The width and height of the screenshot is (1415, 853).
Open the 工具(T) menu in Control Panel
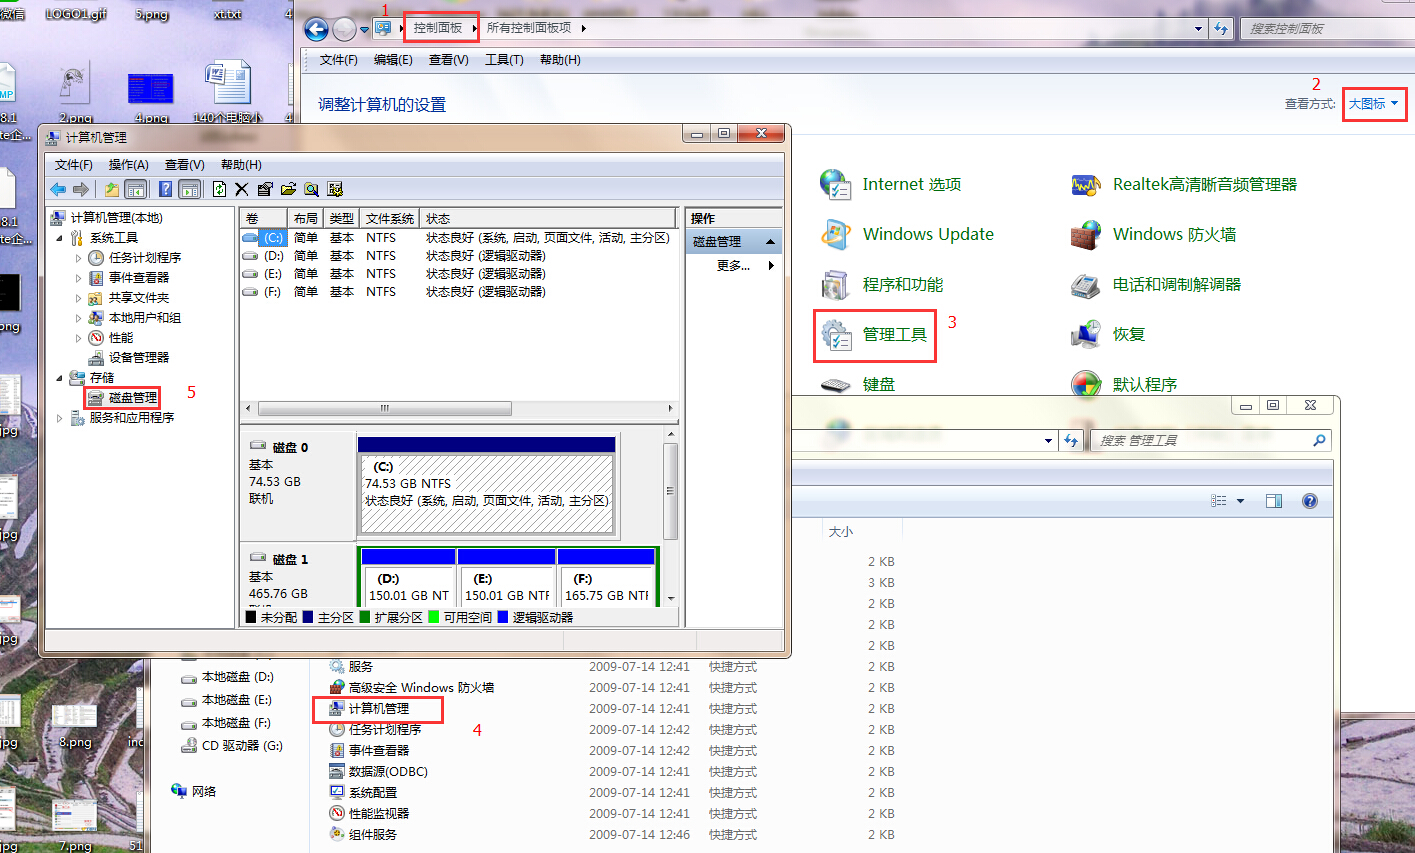[504, 60]
